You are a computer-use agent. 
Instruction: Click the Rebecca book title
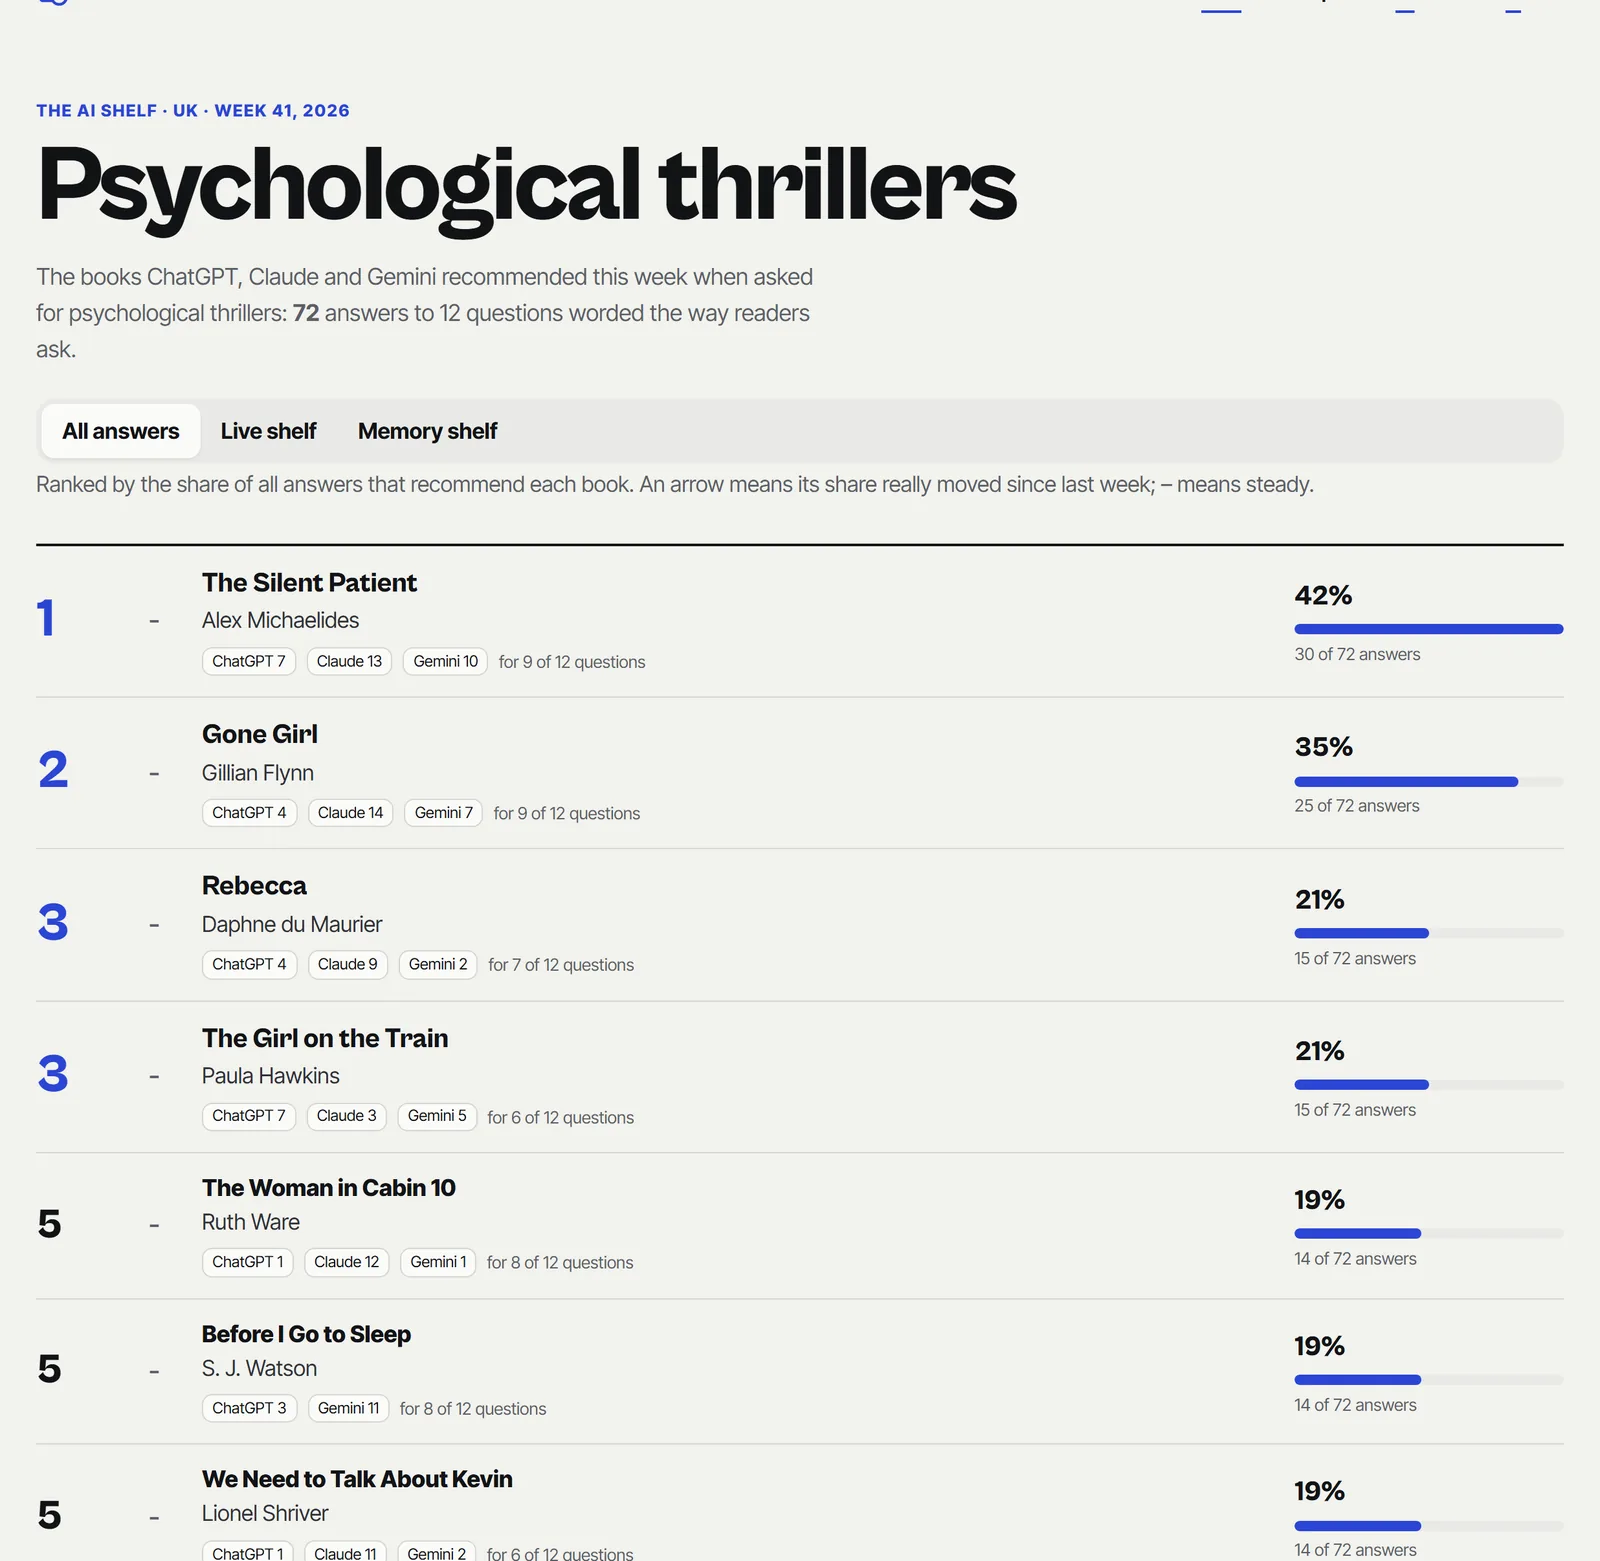click(x=254, y=886)
